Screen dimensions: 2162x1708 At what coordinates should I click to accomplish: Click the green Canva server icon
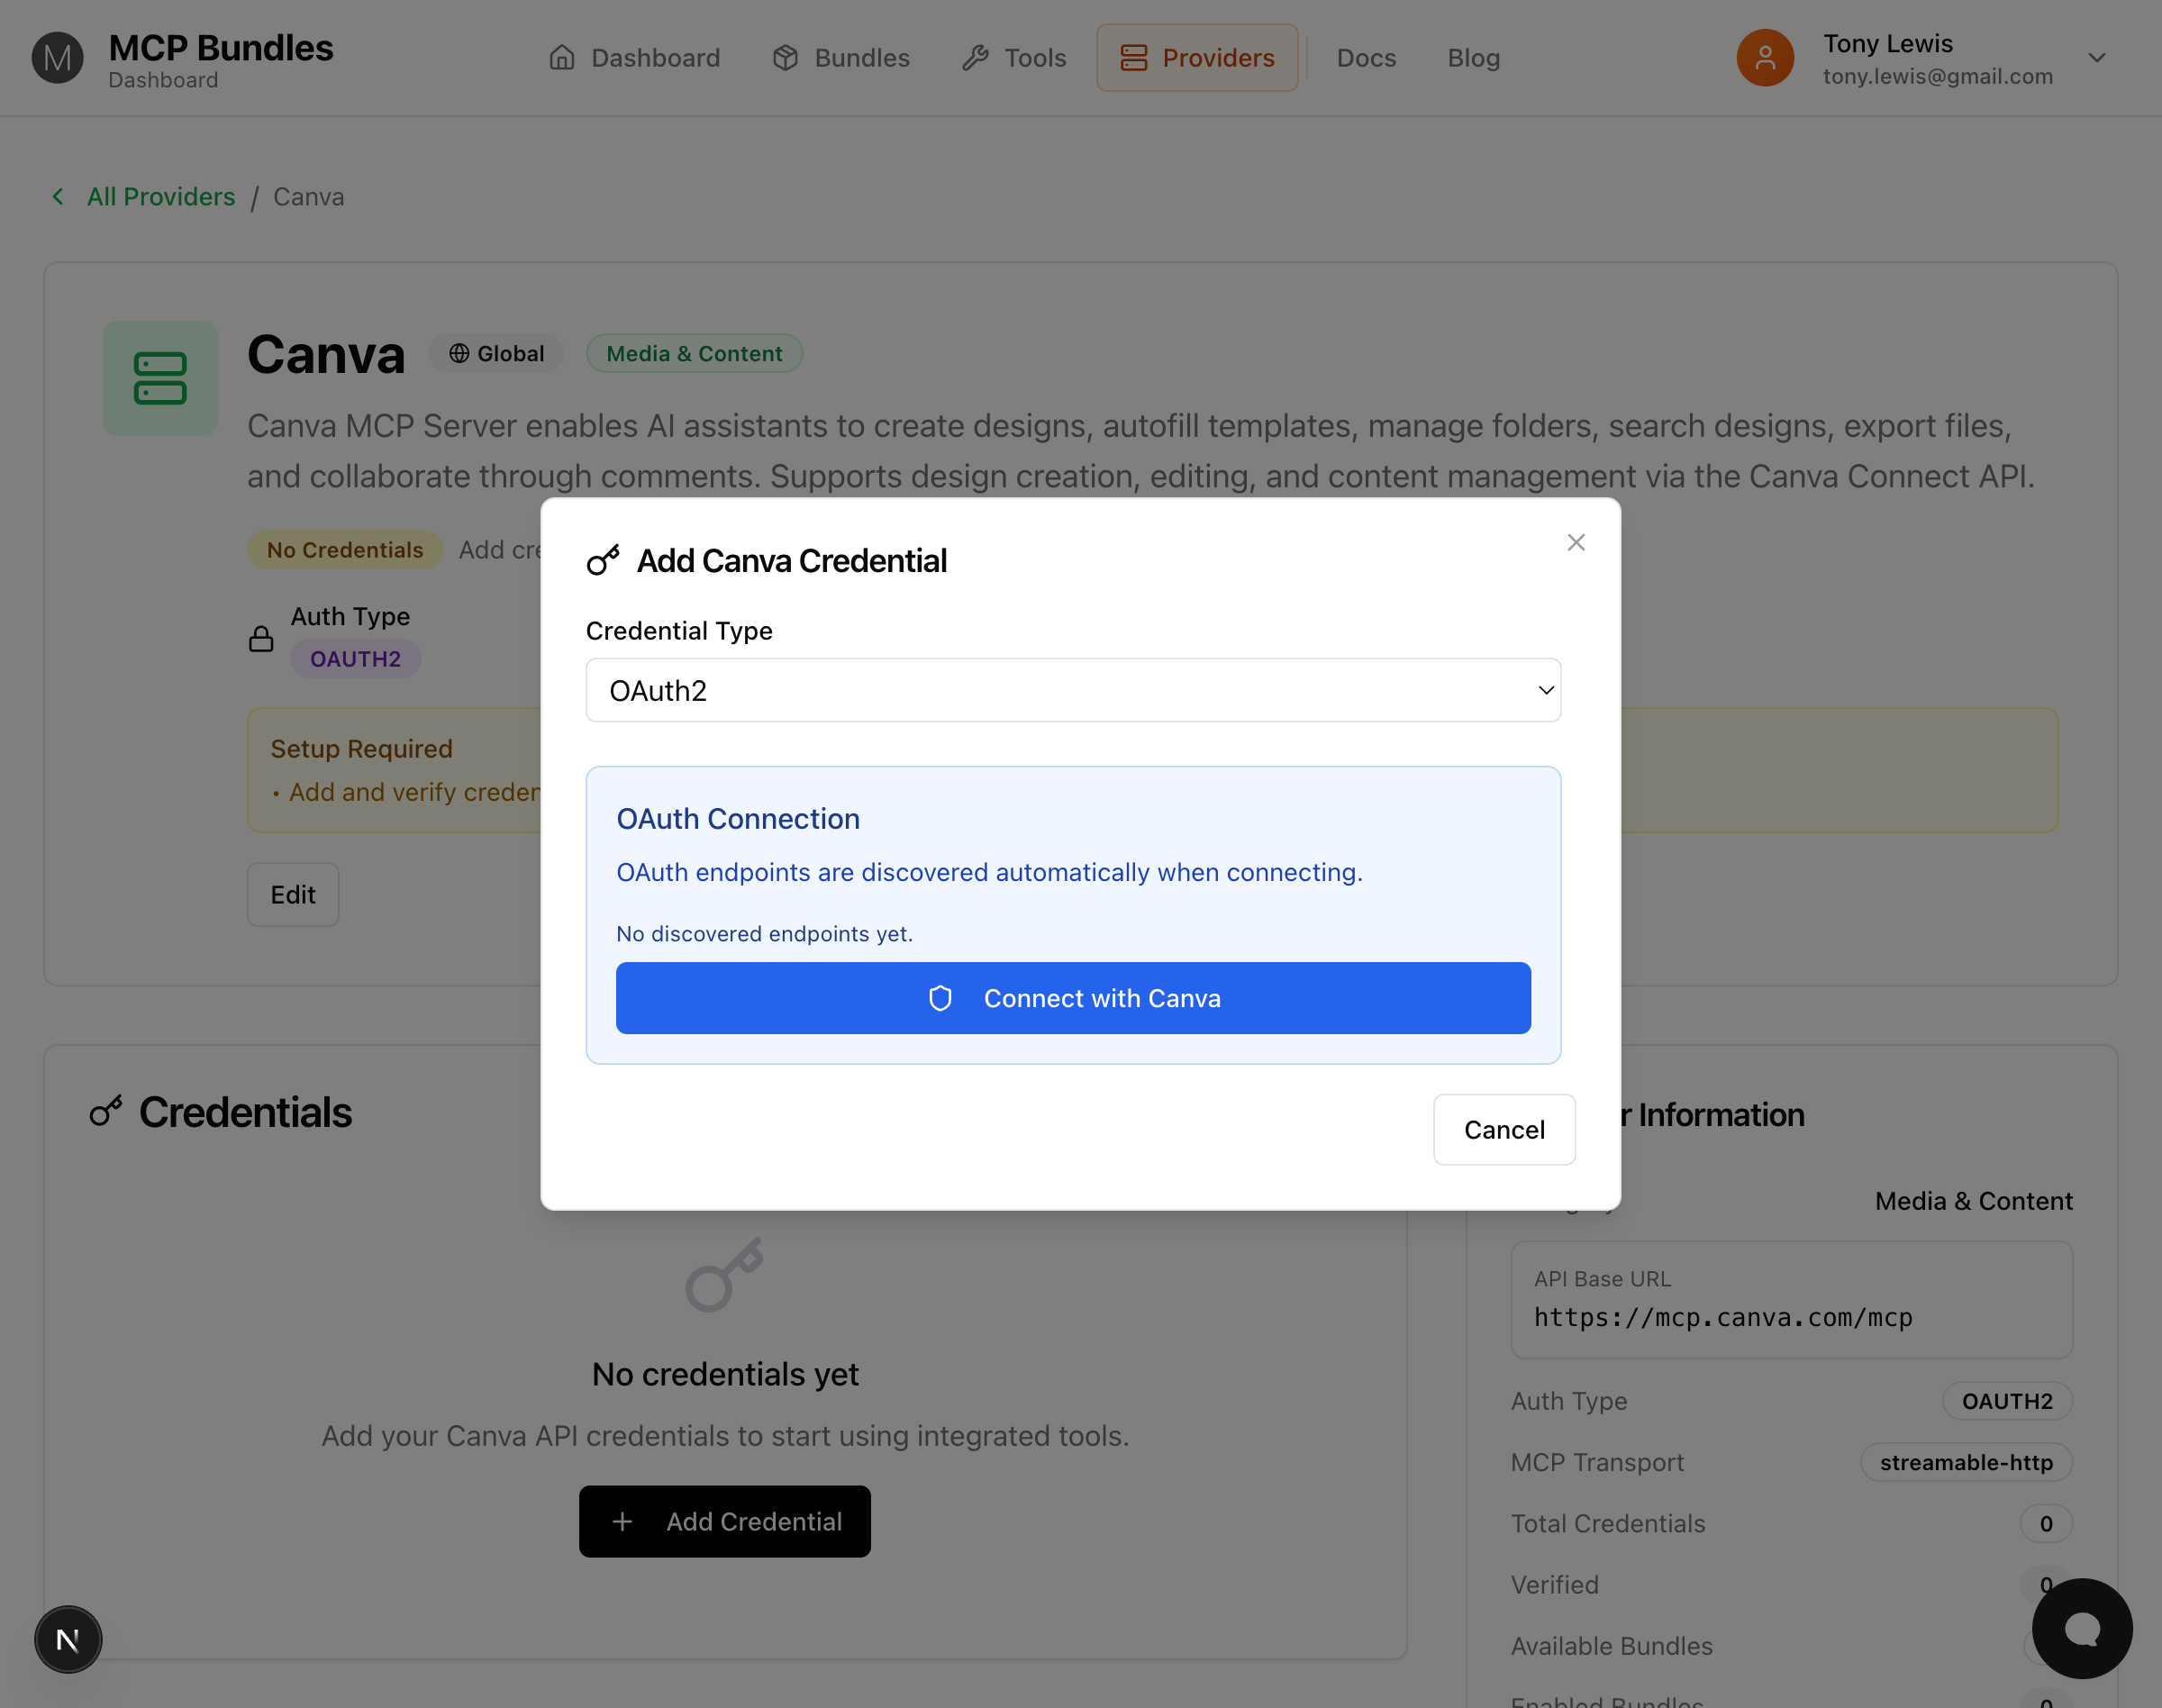click(x=160, y=378)
